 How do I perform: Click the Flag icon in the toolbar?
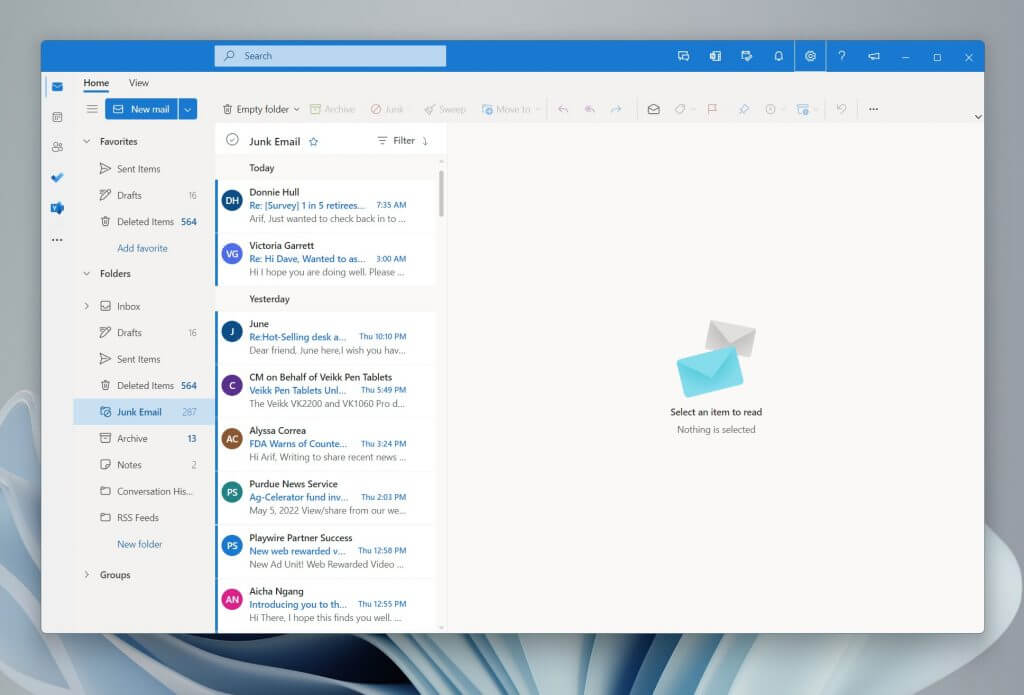tap(712, 109)
